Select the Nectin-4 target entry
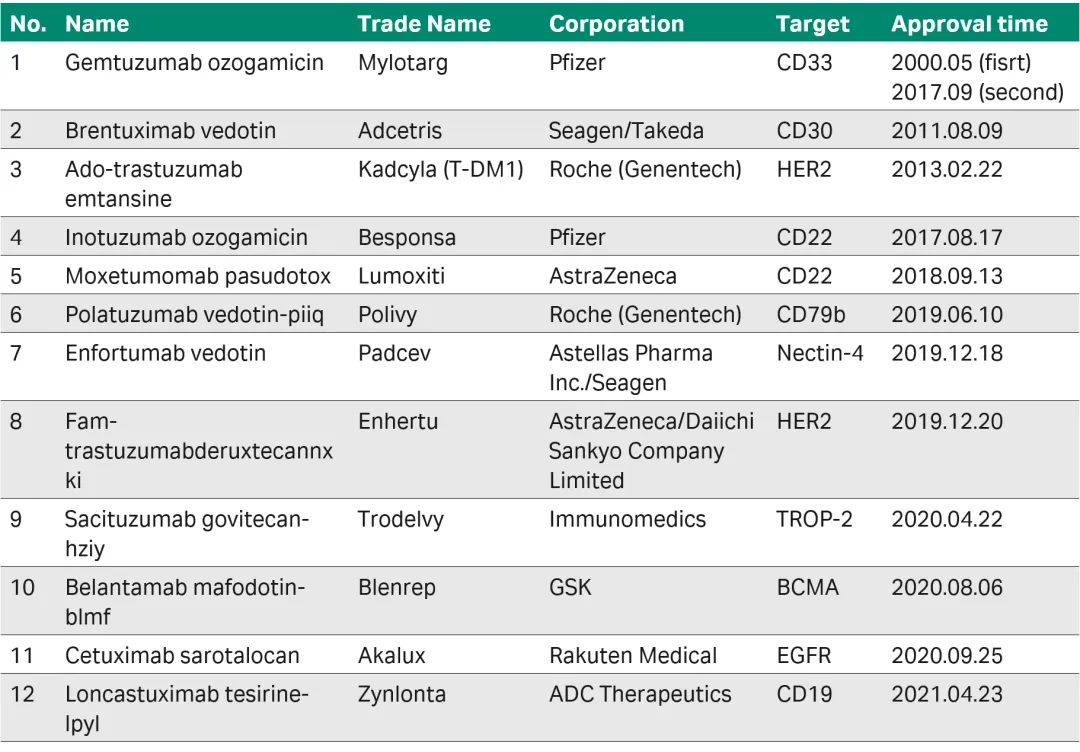Screen dimensions: 1080x752 [x=820, y=353]
